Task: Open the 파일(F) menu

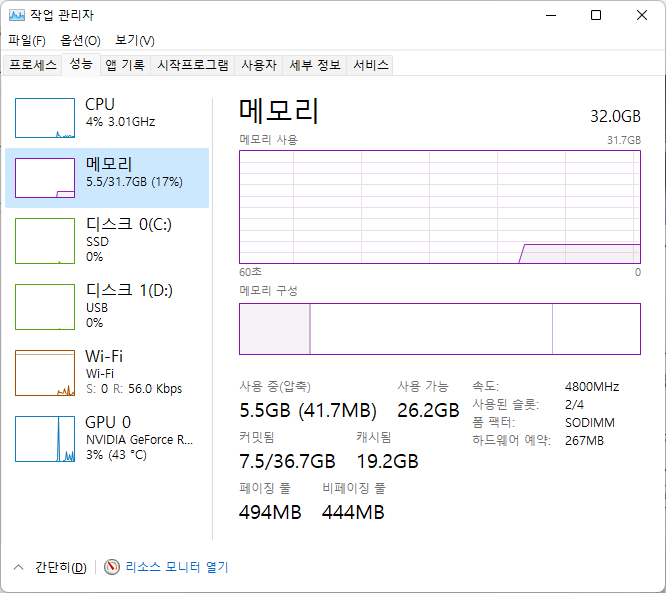Action: 27,41
